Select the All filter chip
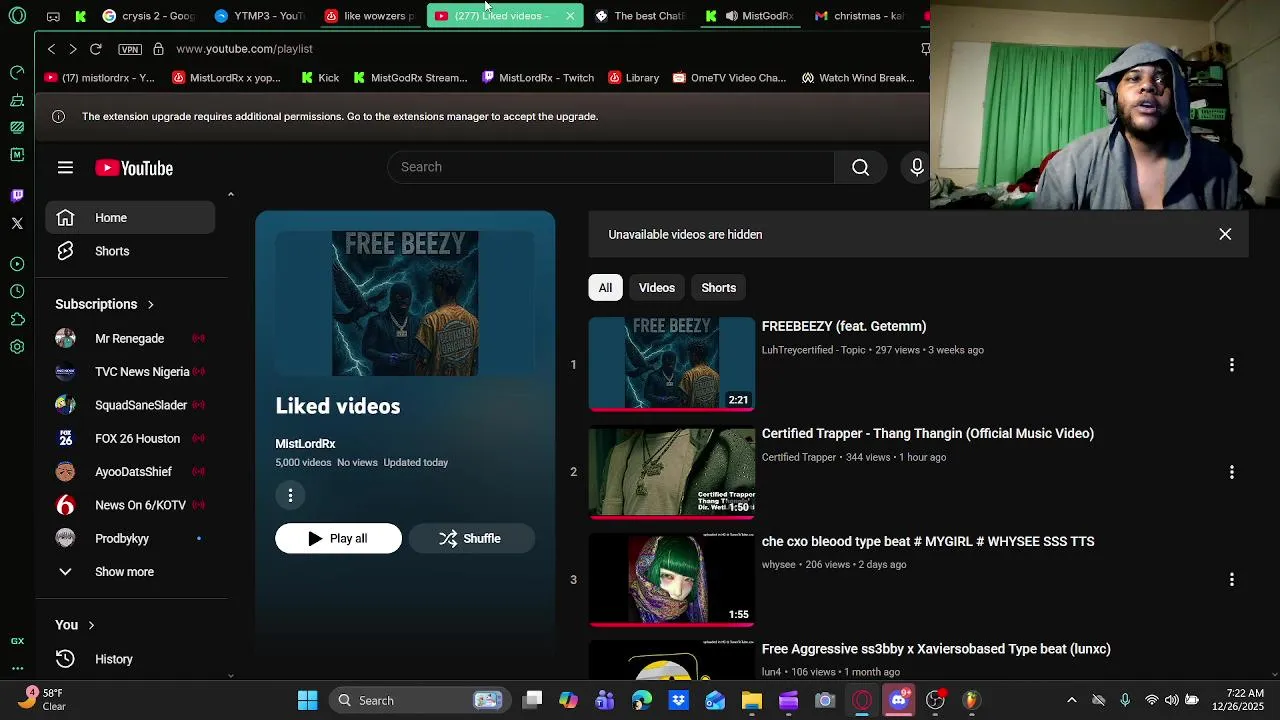This screenshot has width=1280, height=720. coord(605,288)
